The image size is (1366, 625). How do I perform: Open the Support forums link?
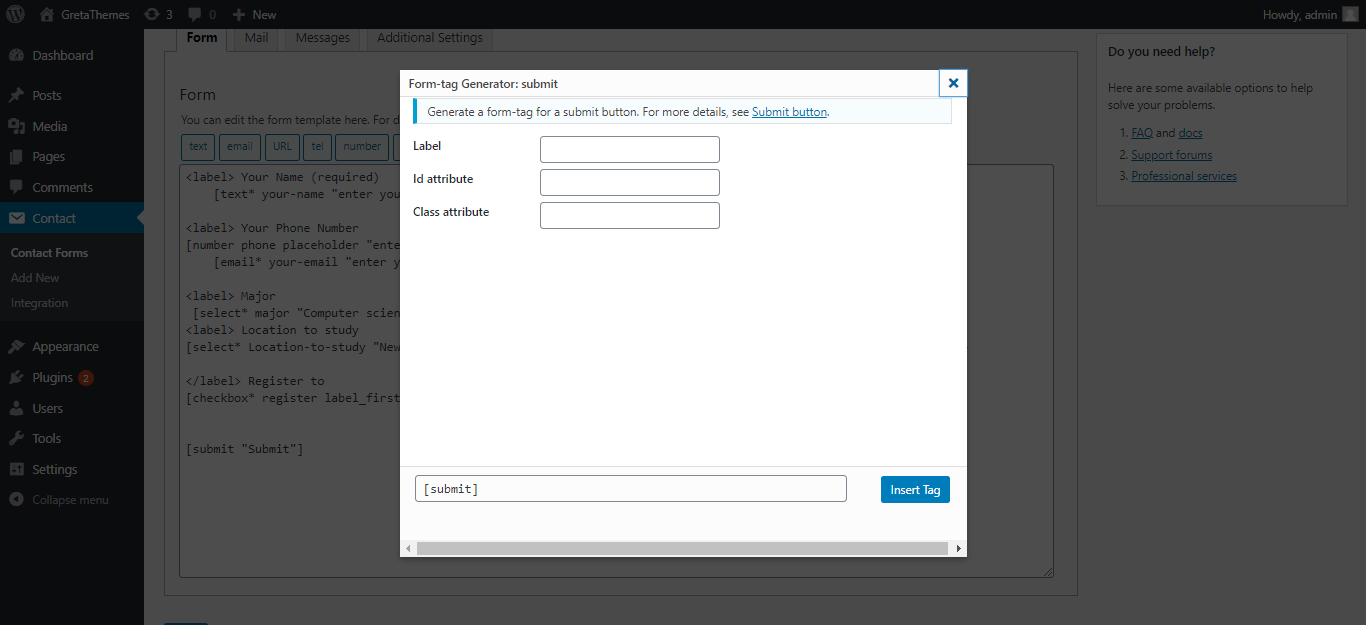coord(1172,155)
